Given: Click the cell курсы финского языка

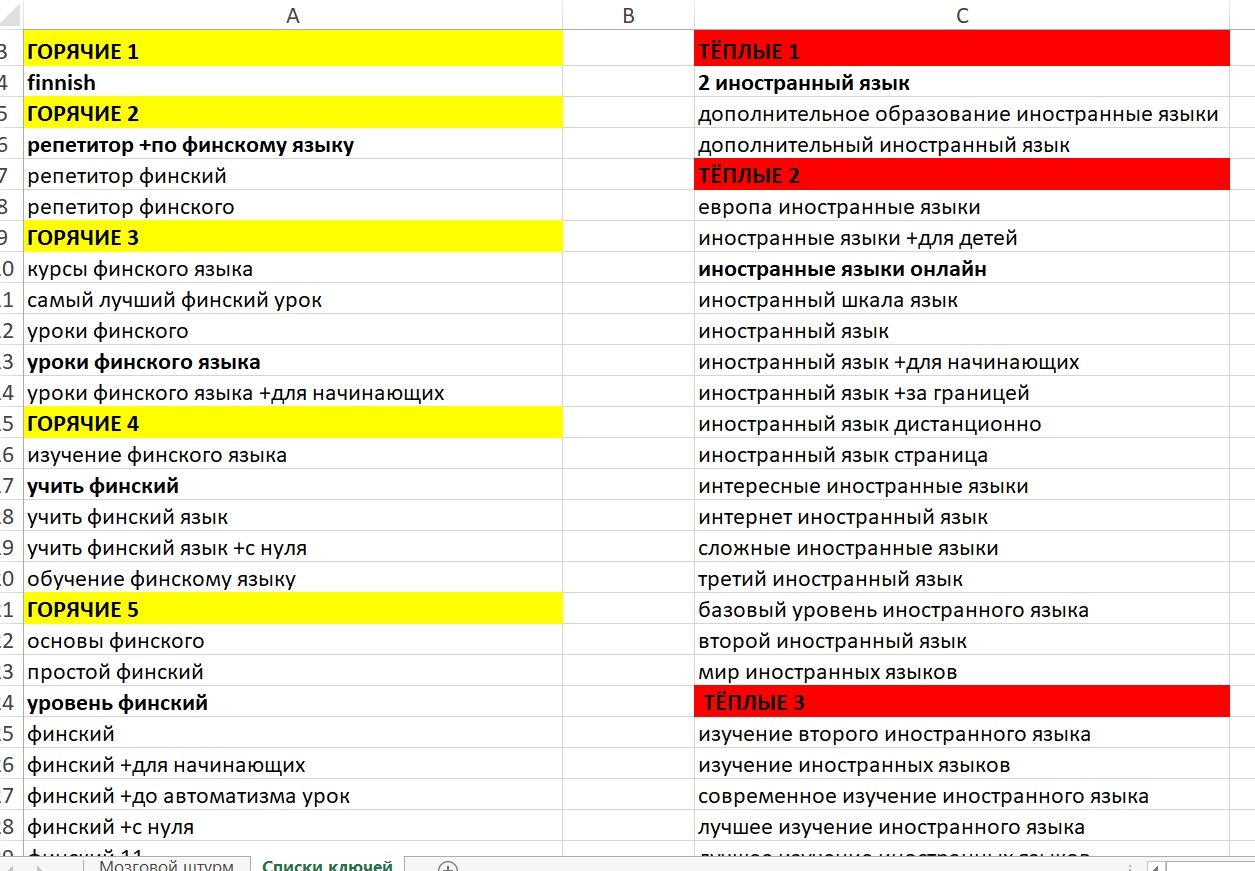Looking at the screenshot, I should pyautogui.click(x=293, y=268).
